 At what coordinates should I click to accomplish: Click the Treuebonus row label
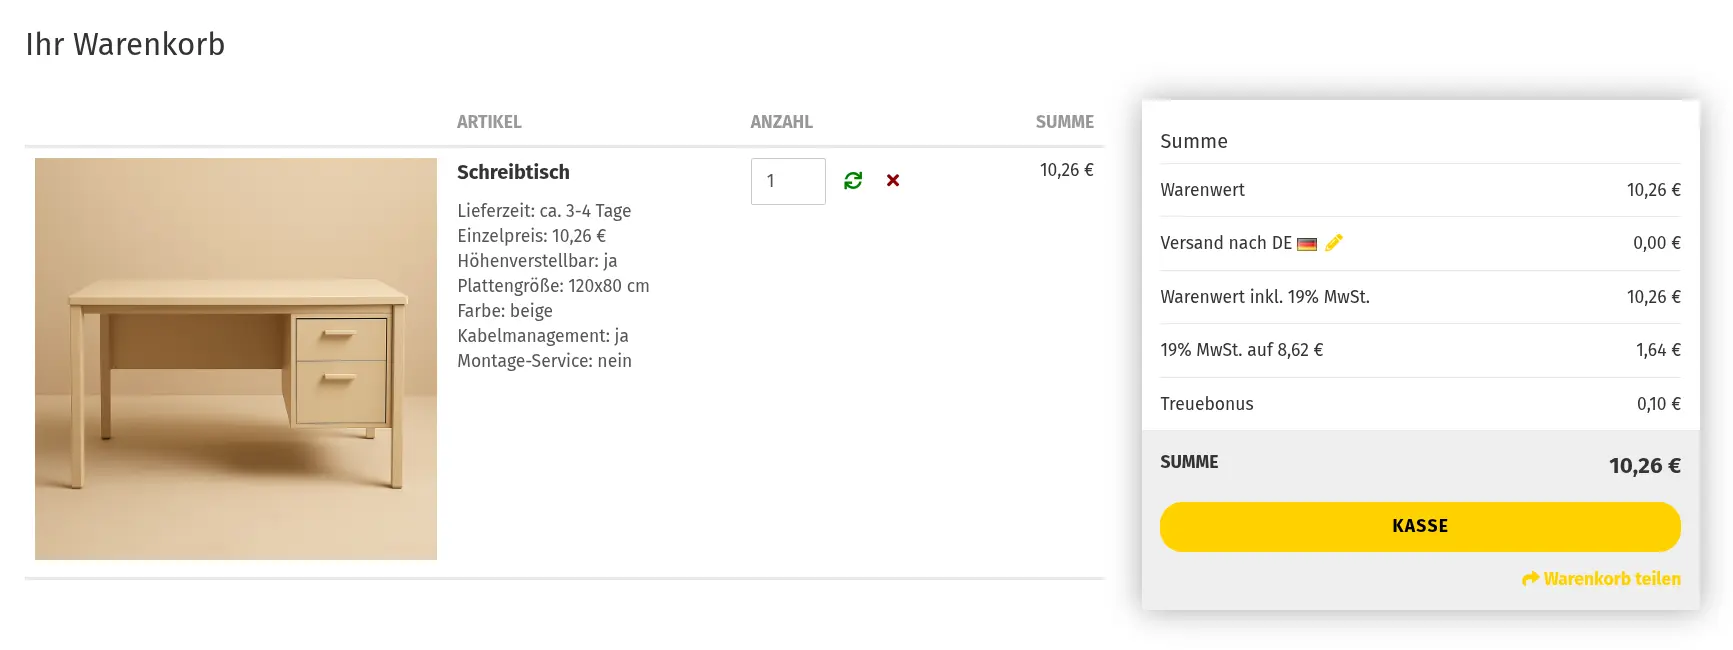pyautogui.click(x=1206, y=404)
